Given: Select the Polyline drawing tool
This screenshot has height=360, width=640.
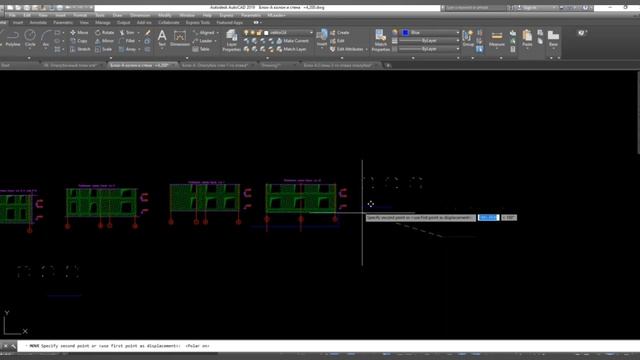Looking at the screenshot, I should click(12, 39).
